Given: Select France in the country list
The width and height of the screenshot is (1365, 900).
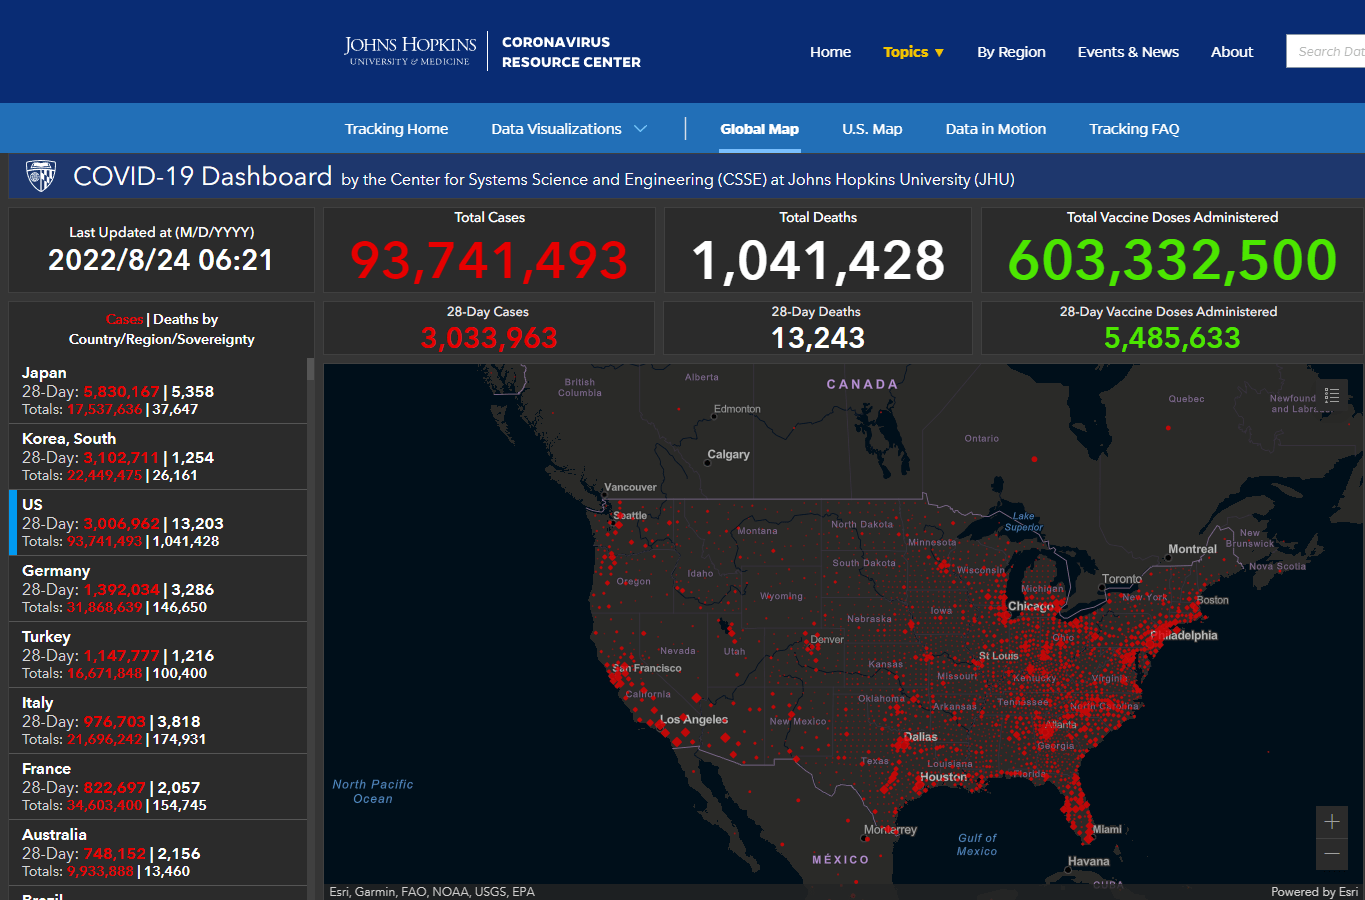Looking at the screenshot, I should 158,787.
